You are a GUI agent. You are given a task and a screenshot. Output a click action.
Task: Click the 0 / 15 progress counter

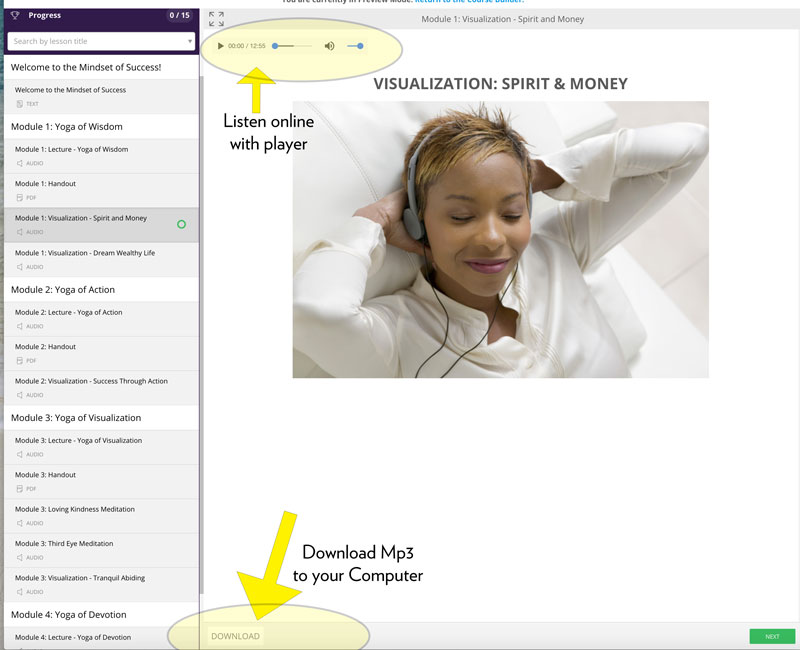[x=179, y=15]
